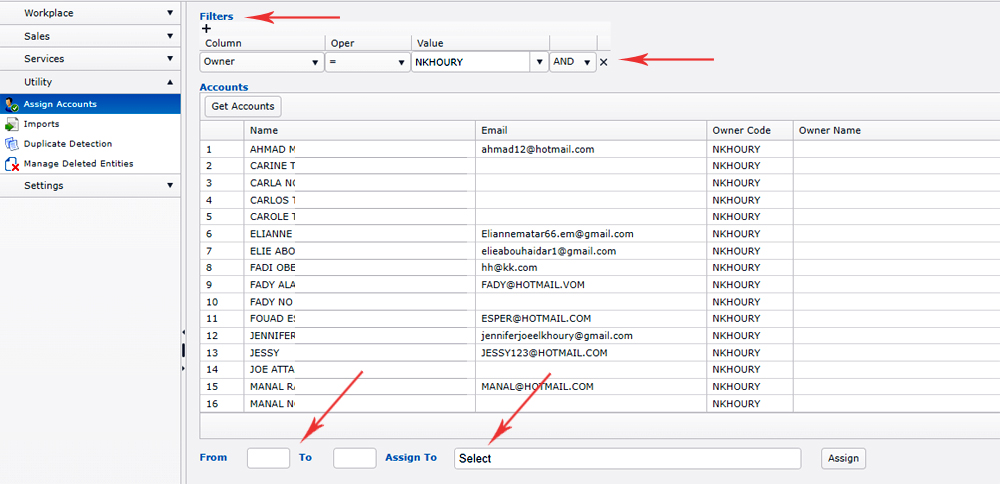Open the Assign To select field
The image size is (1000, 484).
(x=627, y=458)
